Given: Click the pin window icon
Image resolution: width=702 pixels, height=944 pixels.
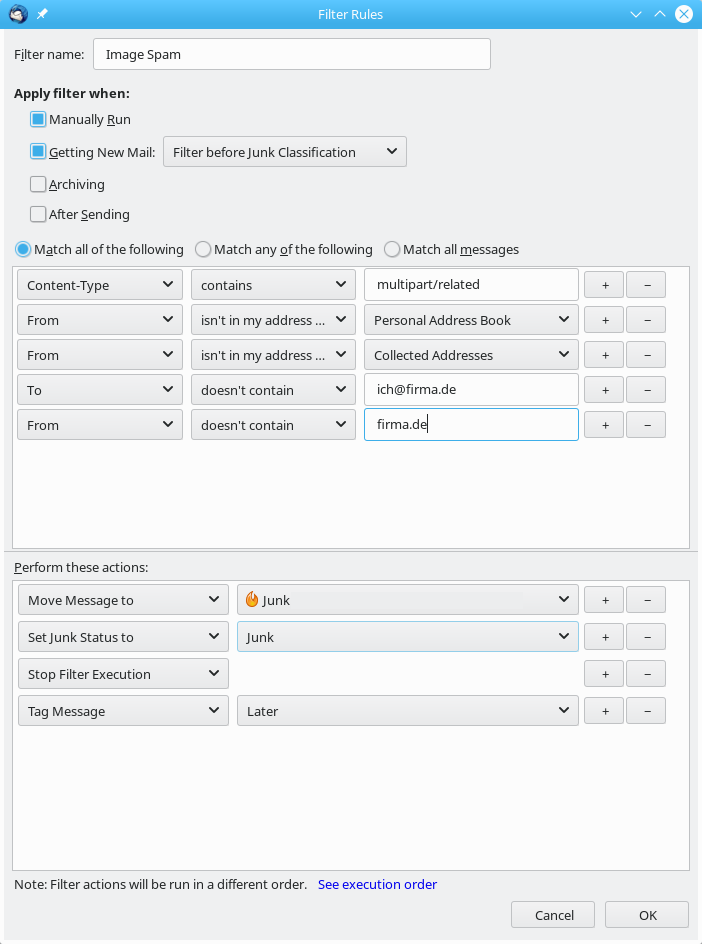Looking at the screenshot, I should tap(42, 14).
